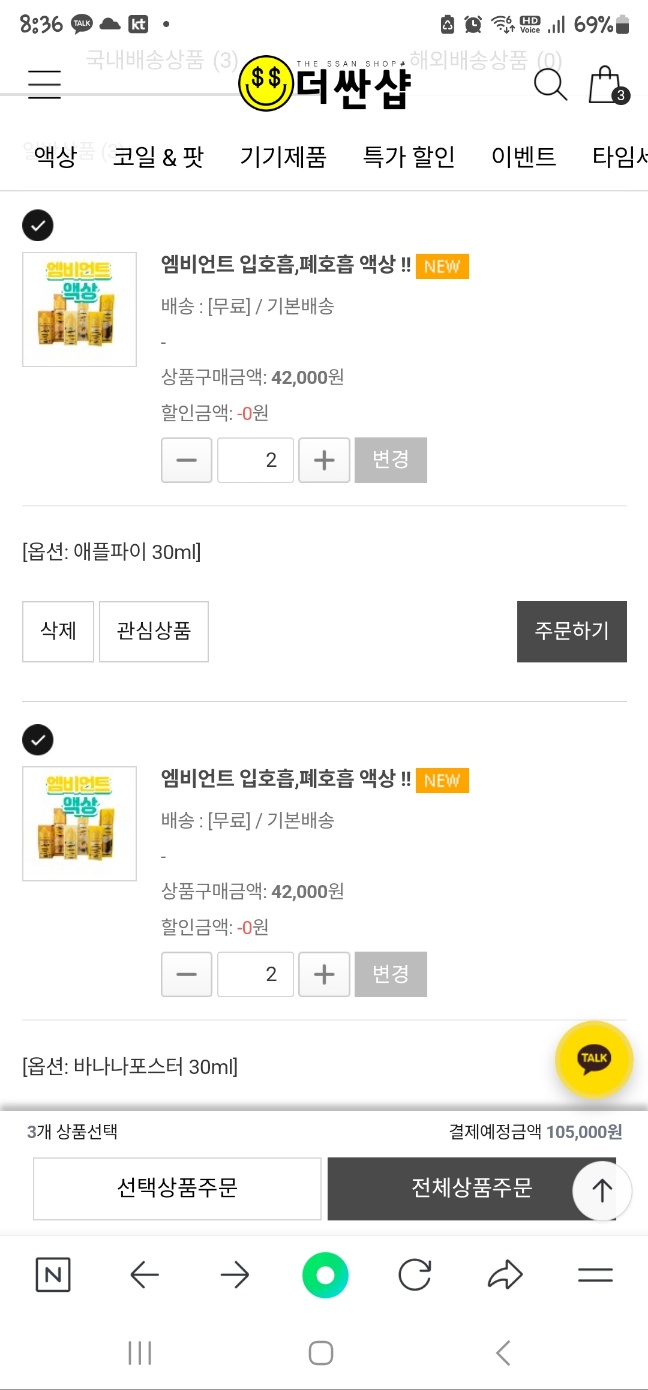Decrease quantity of 바나나포스터 item with minus
Image resolution: width=648 pixels, height=1390 pixels.
tap(186, 974)
